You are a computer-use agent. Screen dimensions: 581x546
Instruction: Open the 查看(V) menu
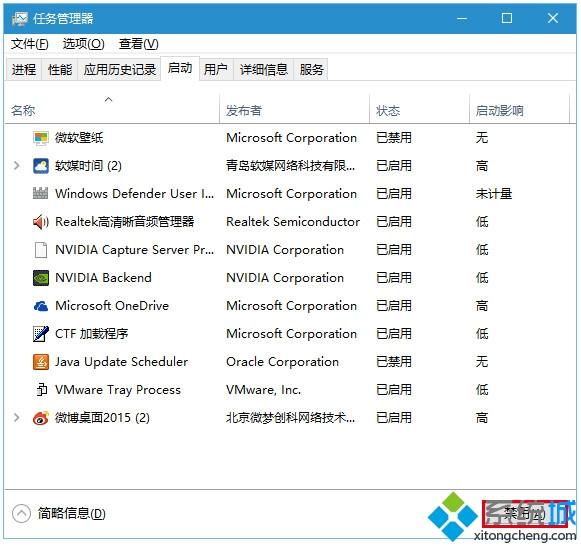[x=138, y=44]
